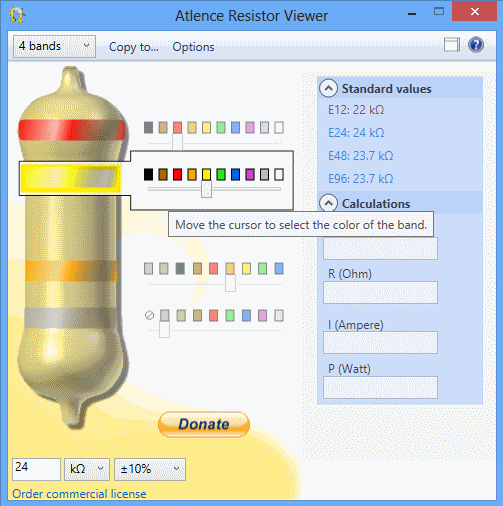Open the help question mark icon
The image size is (503, 506).
pyautogui.click(x=476, y=45)
